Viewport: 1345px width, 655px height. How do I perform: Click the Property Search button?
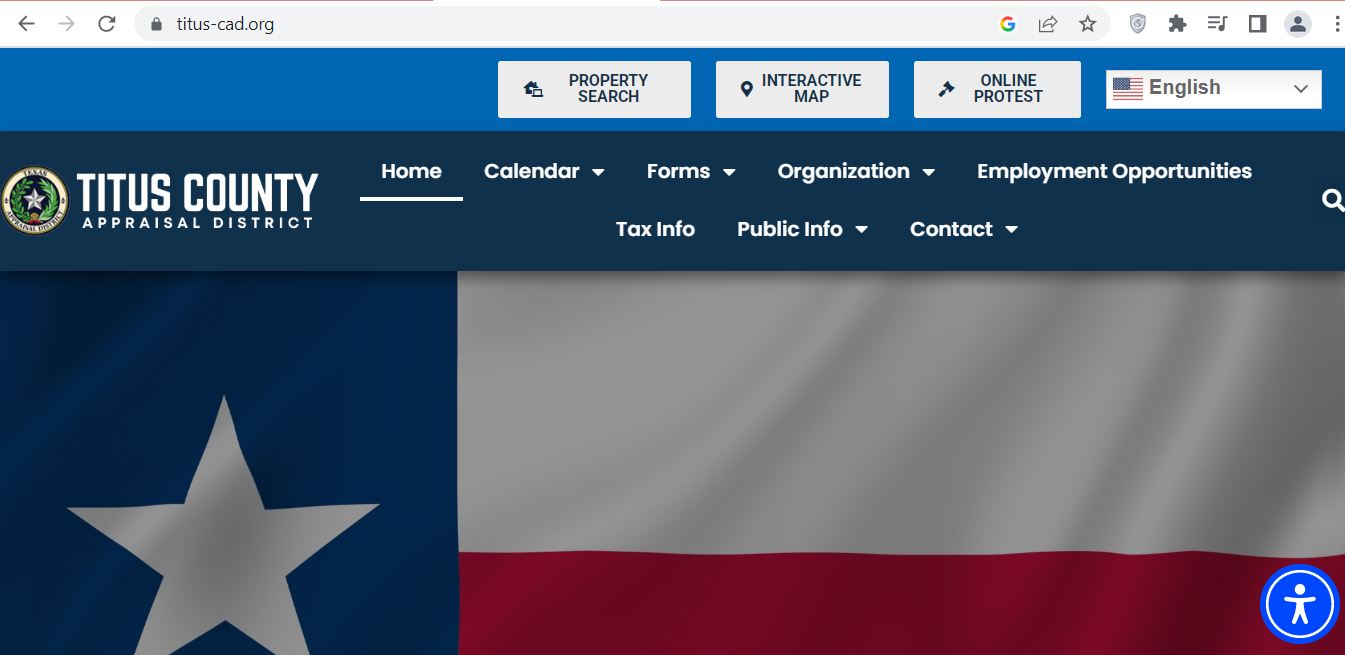(x=594, y=89)
